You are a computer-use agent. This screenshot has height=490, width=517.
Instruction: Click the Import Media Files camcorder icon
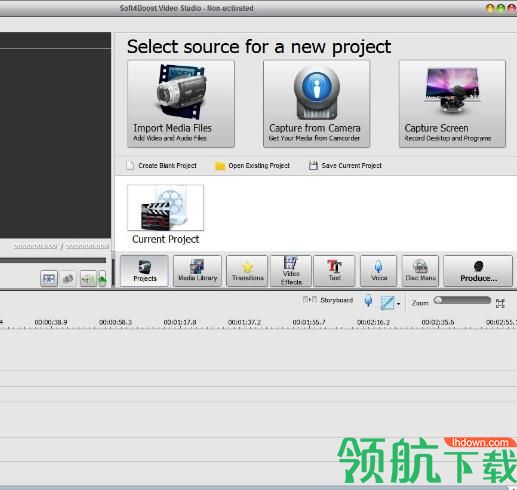181,91
